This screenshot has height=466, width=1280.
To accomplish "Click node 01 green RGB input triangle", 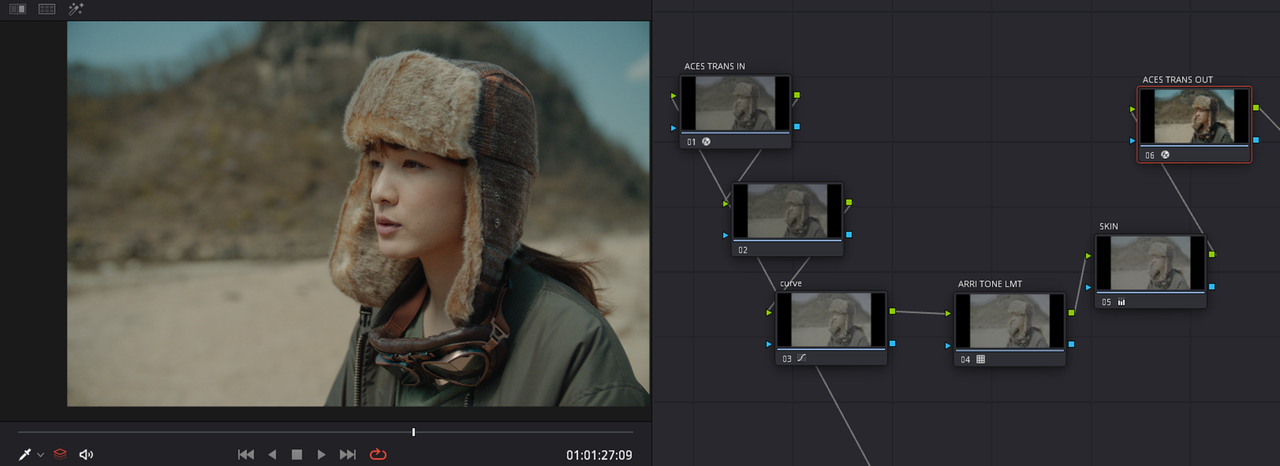I will pyautogui.click(x=675, y=97).
